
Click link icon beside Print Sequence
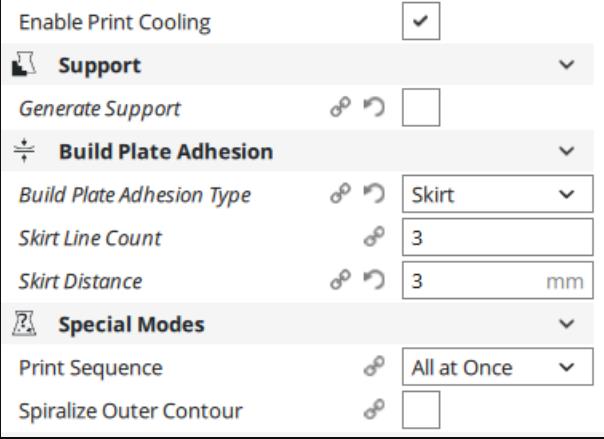(374, 366)
